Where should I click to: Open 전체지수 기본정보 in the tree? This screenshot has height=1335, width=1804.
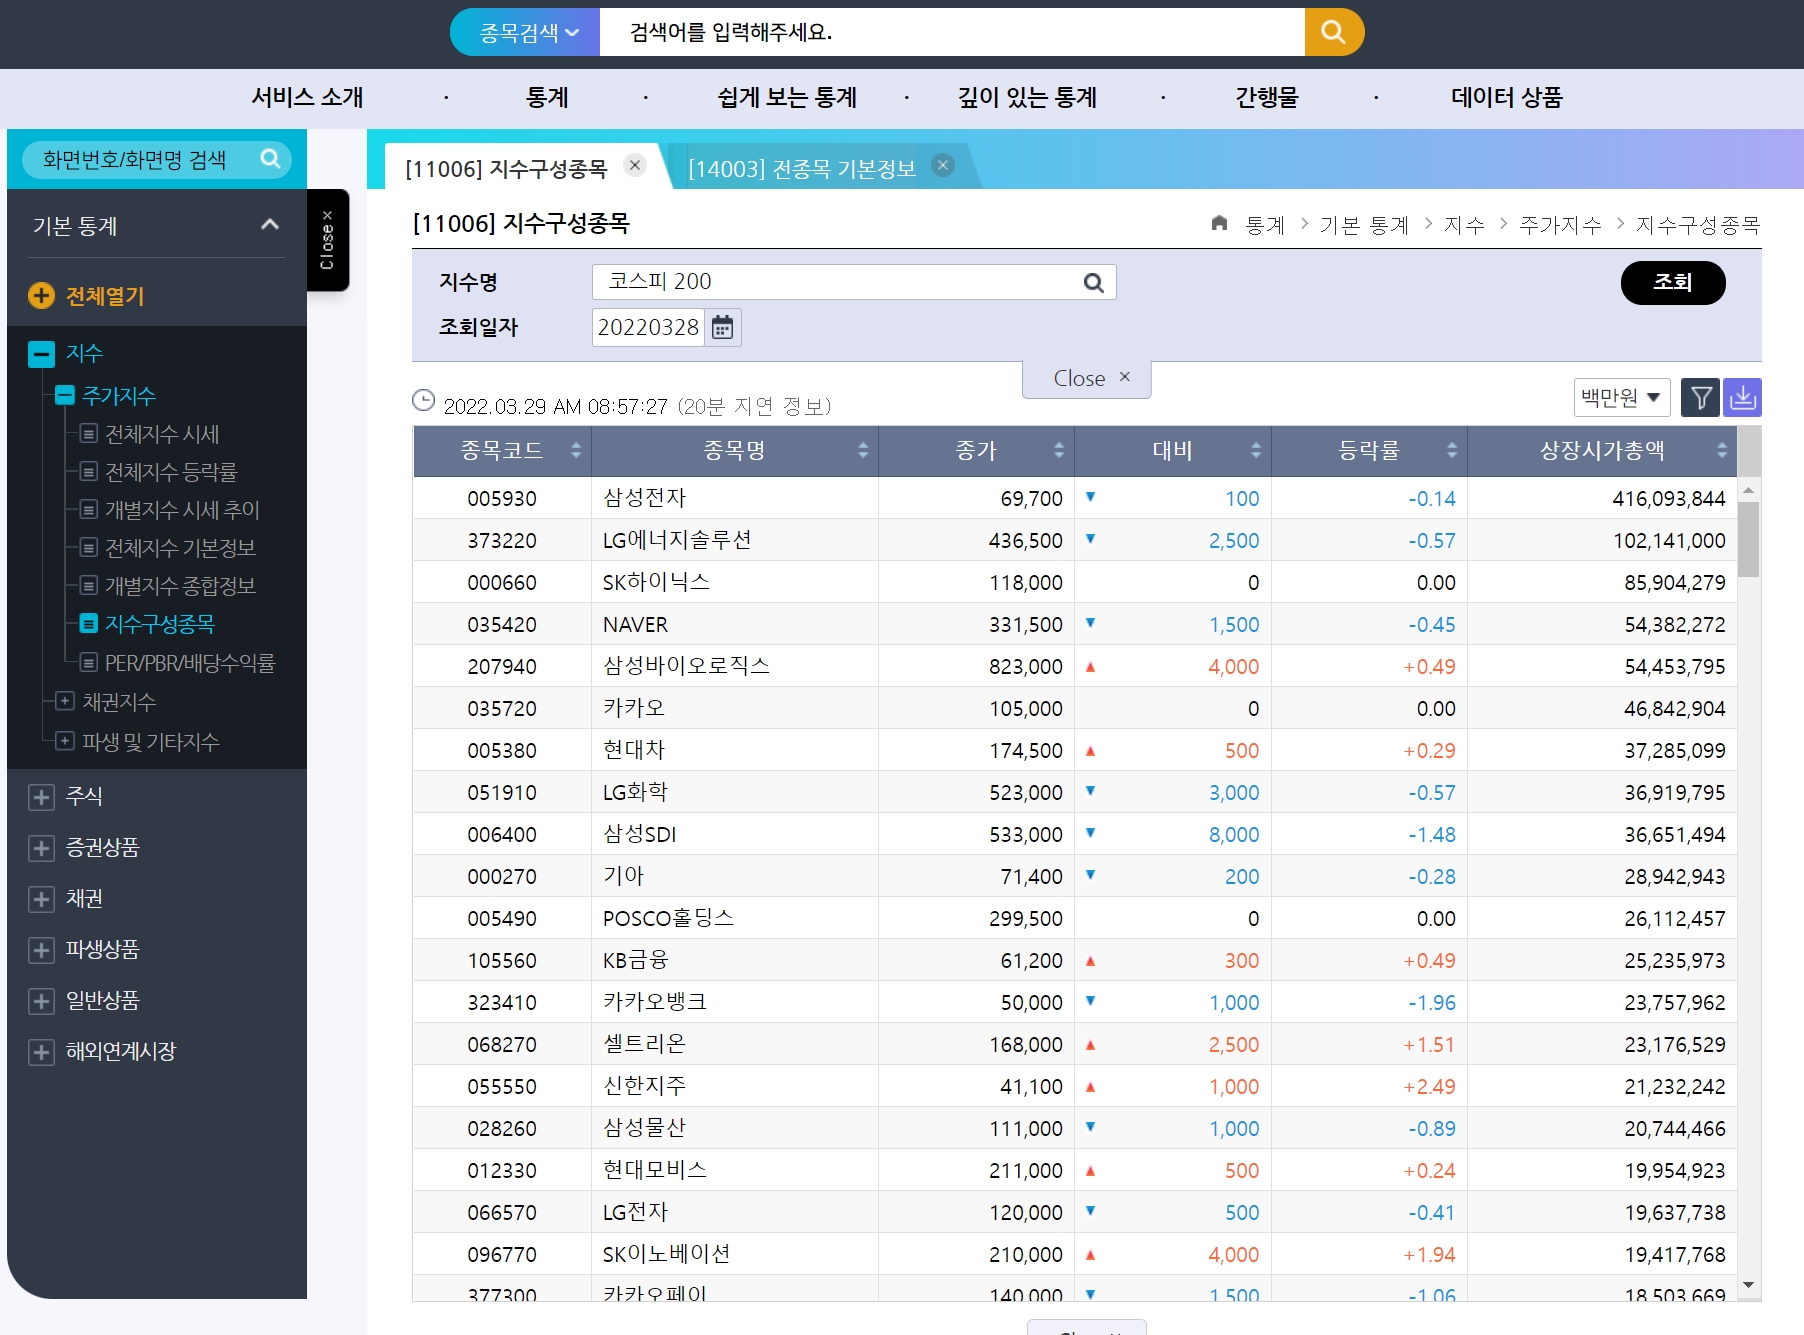pos(180,548)
